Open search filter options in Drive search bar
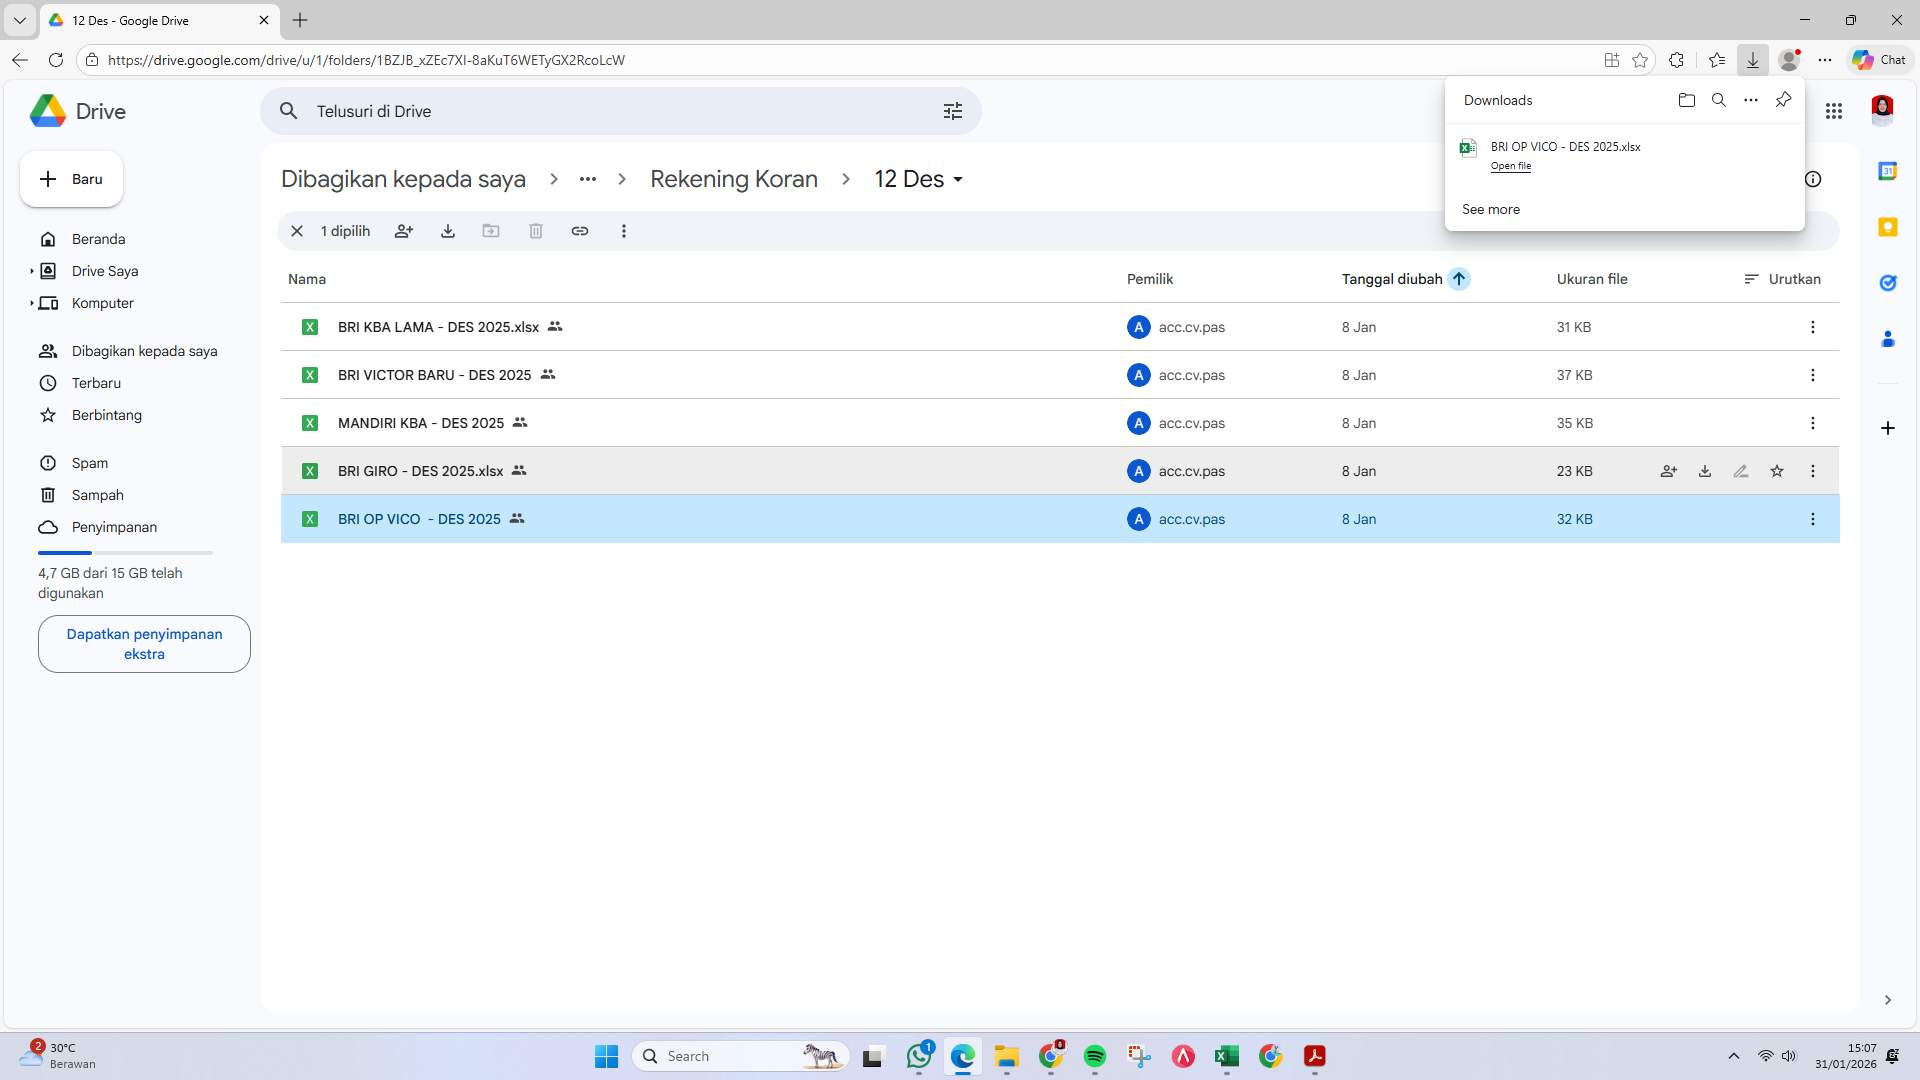Screen dimensions: 1920x1080 tap(953, 111)
